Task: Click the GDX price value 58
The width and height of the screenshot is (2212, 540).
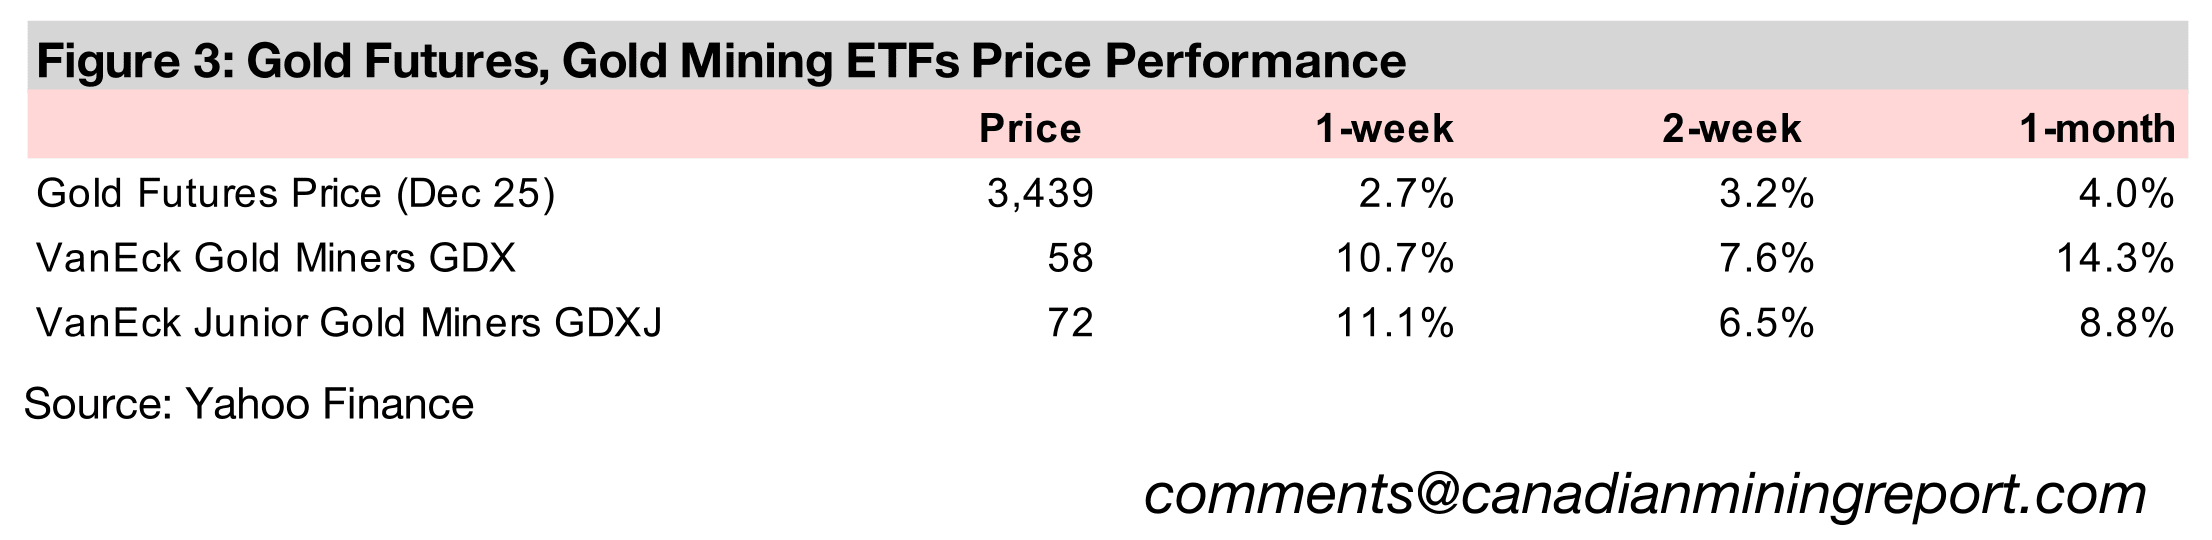Action: [1071, 259]
